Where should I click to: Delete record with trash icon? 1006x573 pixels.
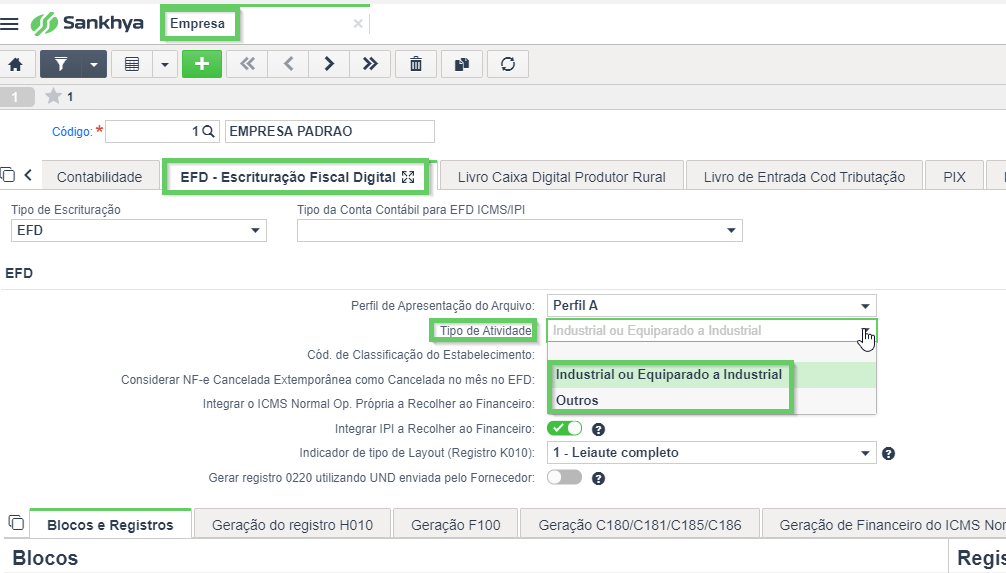[416, 64]
